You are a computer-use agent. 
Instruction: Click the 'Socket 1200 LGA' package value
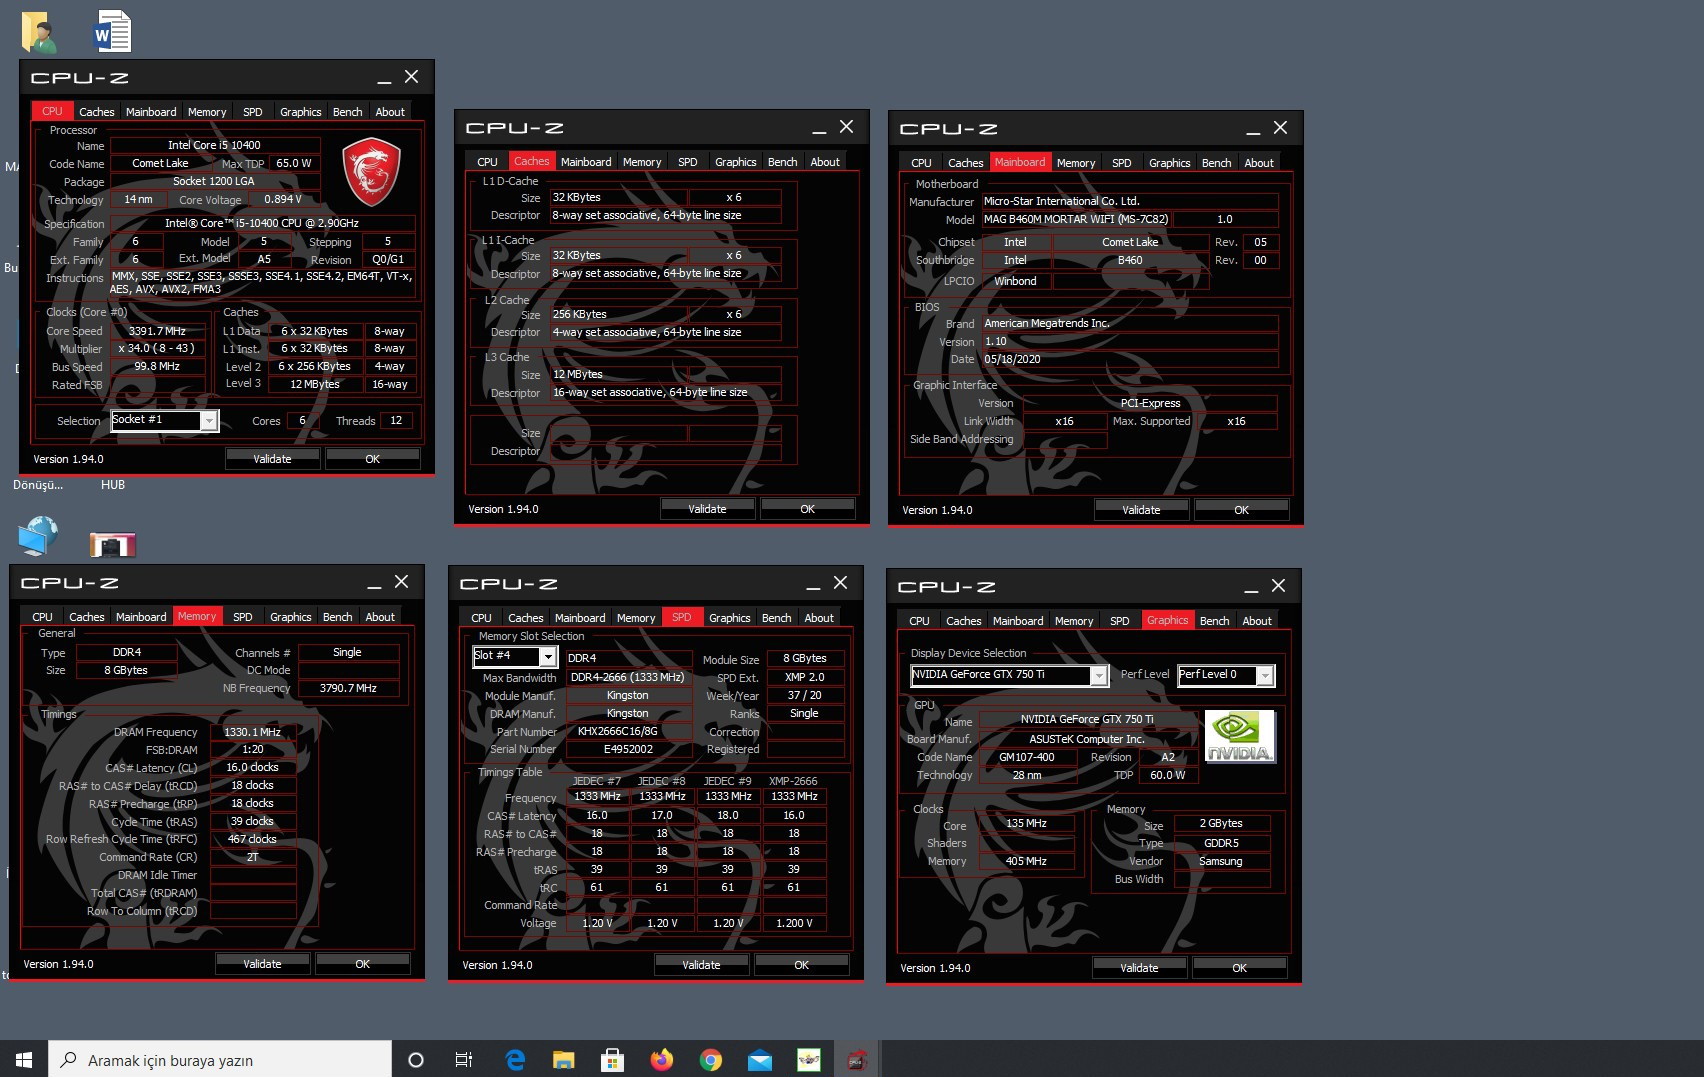pos(214,181)
